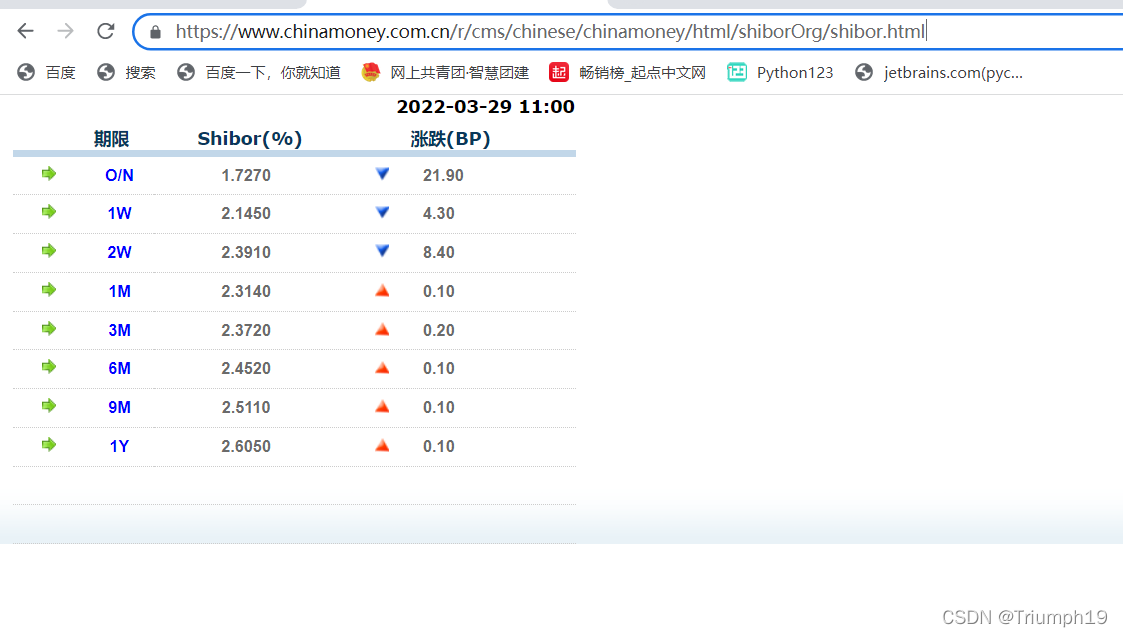The height and width of the screenshot is (637, 1123).
Task: Select the Shibor value 1.7270
Action: 246,176
